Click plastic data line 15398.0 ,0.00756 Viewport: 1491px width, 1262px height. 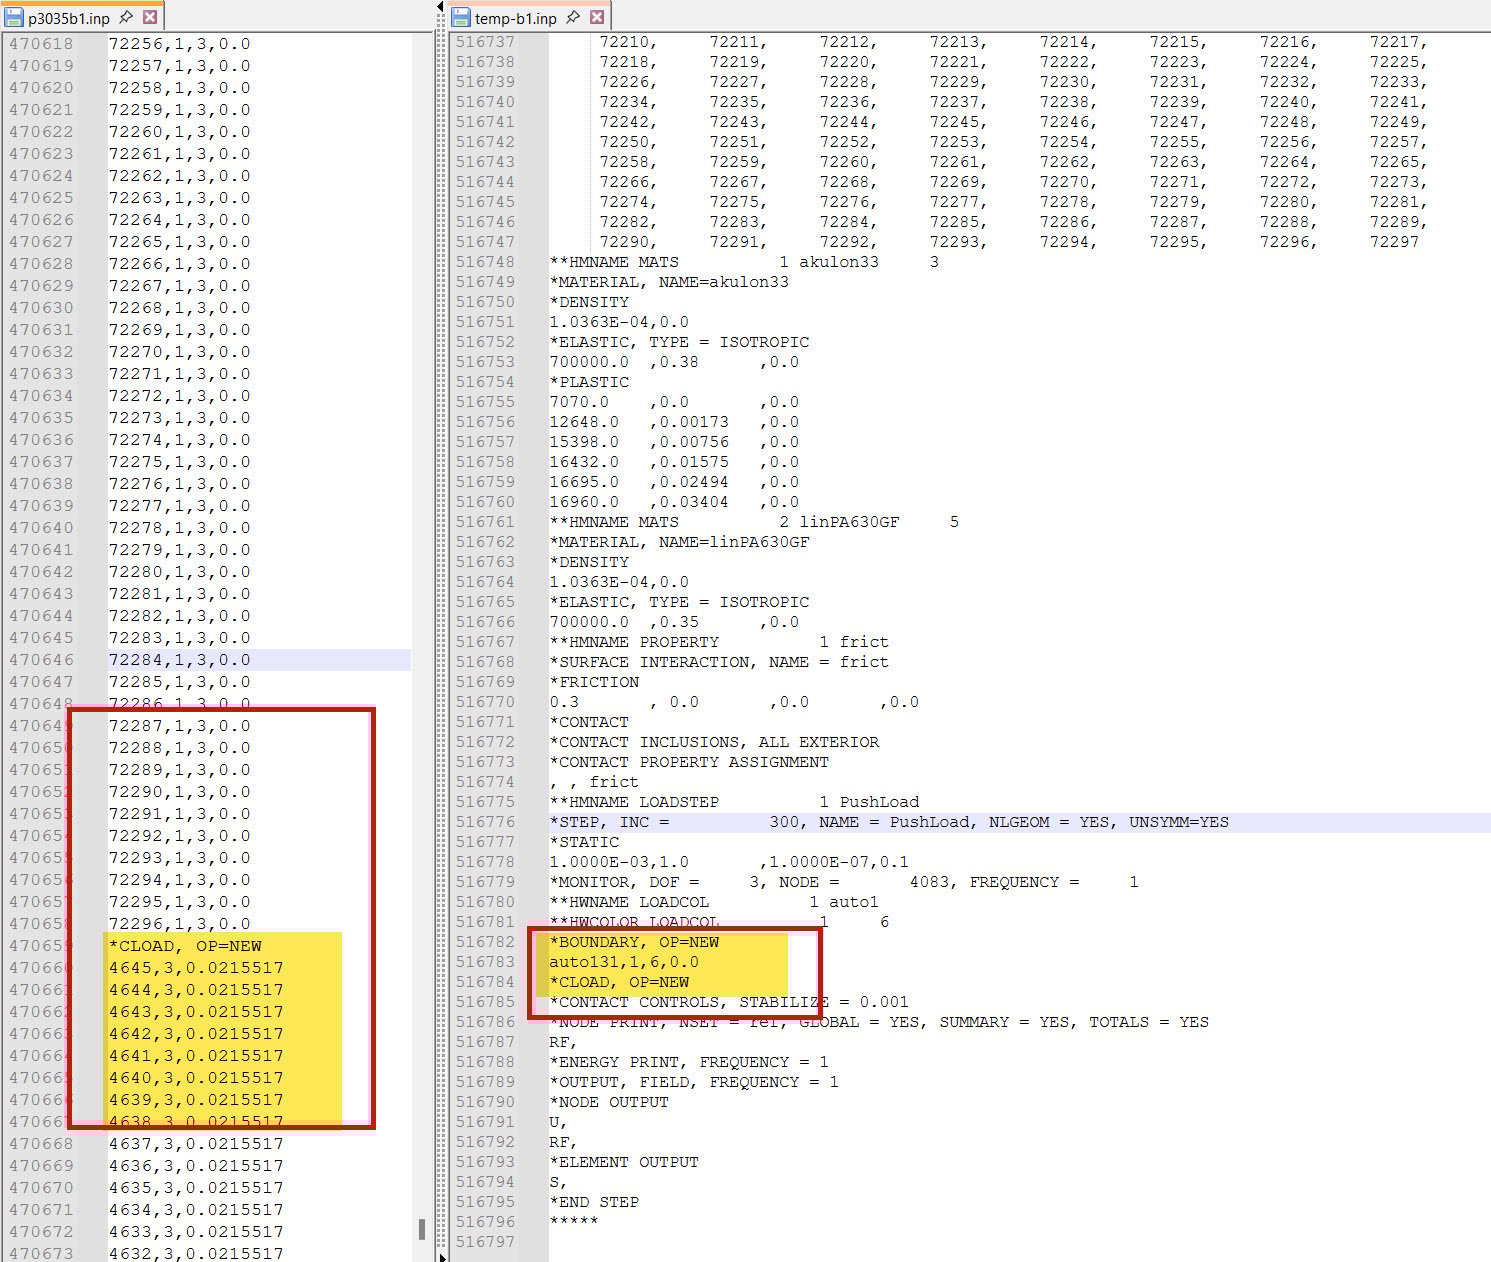[674, 442]
